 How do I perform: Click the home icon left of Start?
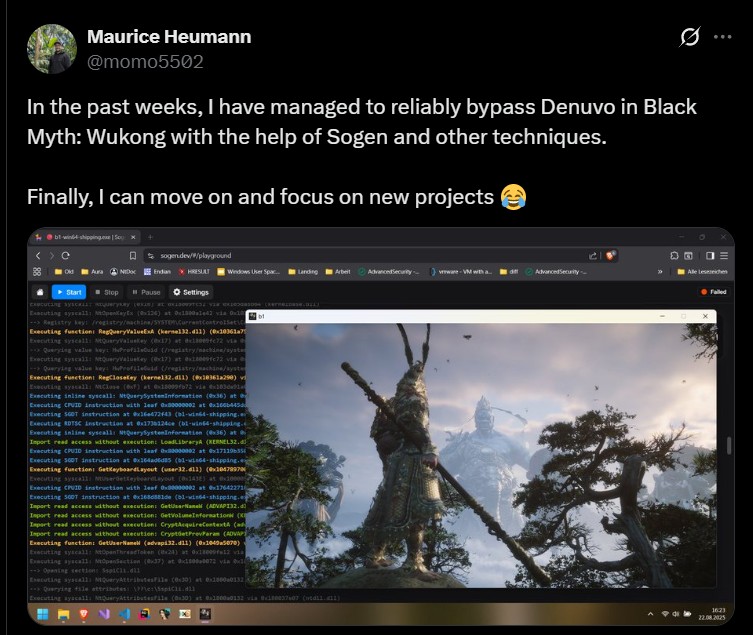(x=39, y=292)
